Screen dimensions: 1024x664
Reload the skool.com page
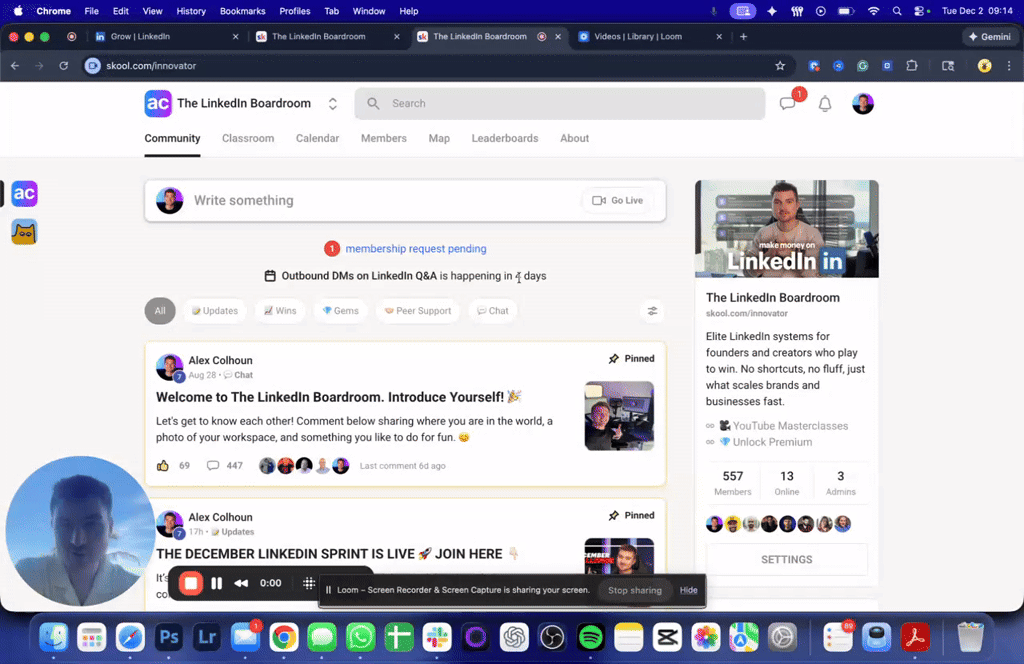click(x=63, y=66)
